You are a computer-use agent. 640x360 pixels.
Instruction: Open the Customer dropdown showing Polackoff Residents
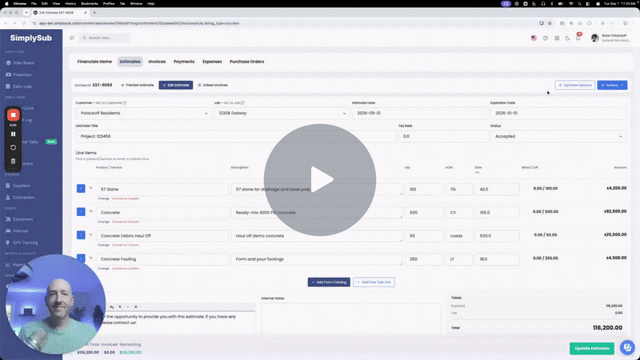[143, 113]
